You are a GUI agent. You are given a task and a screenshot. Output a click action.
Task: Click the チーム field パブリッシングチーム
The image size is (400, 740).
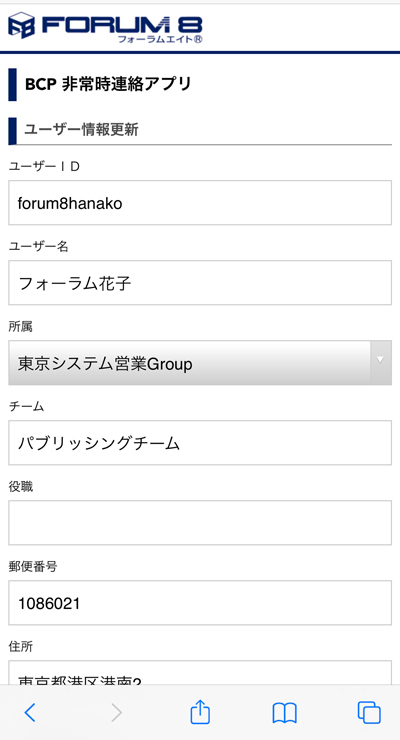click(x=200, y=442)
